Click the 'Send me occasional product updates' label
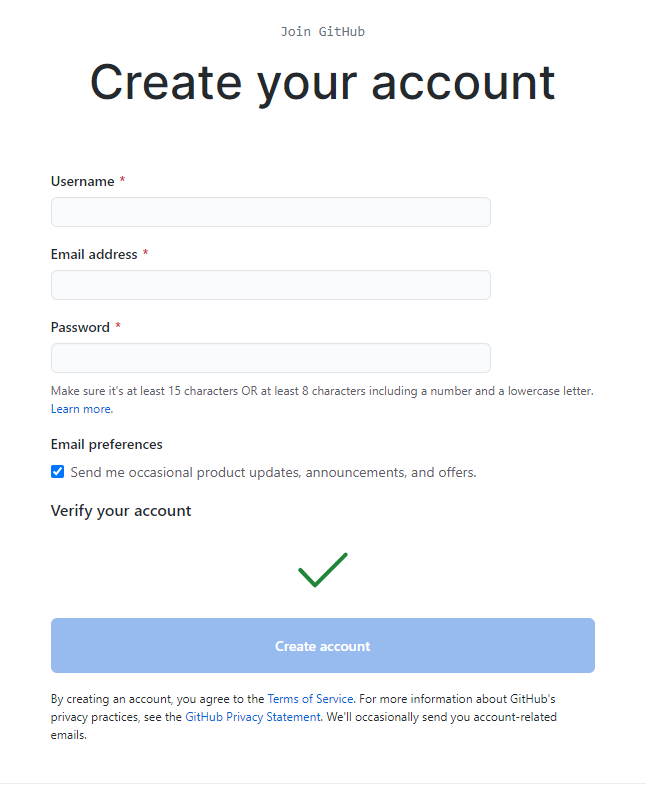 pyautogui.click(x=273, y=472)
